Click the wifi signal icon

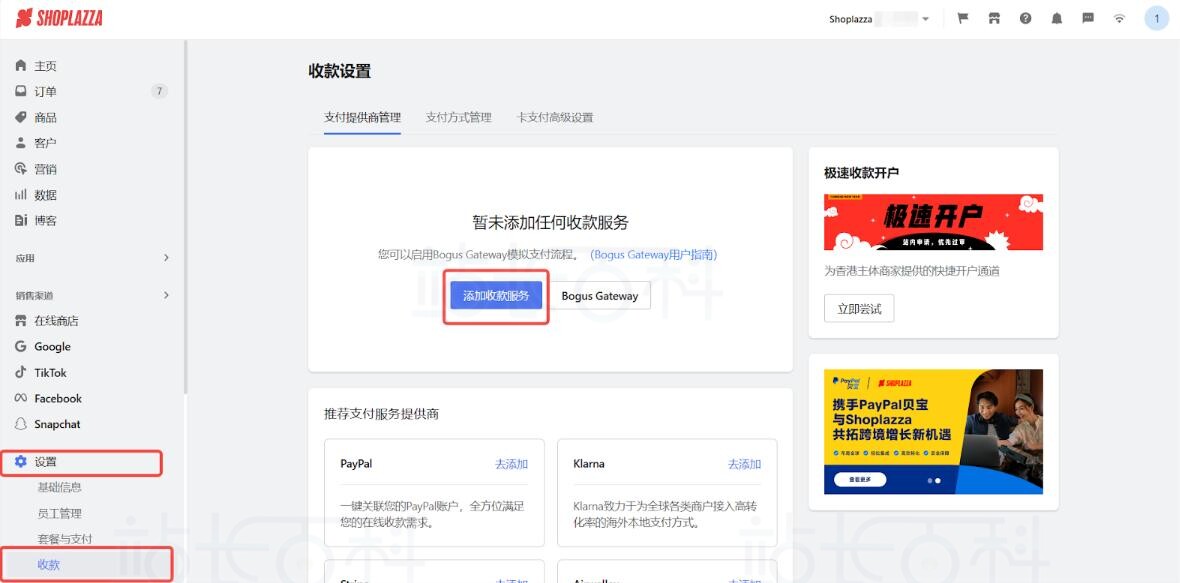point(1120,19)
